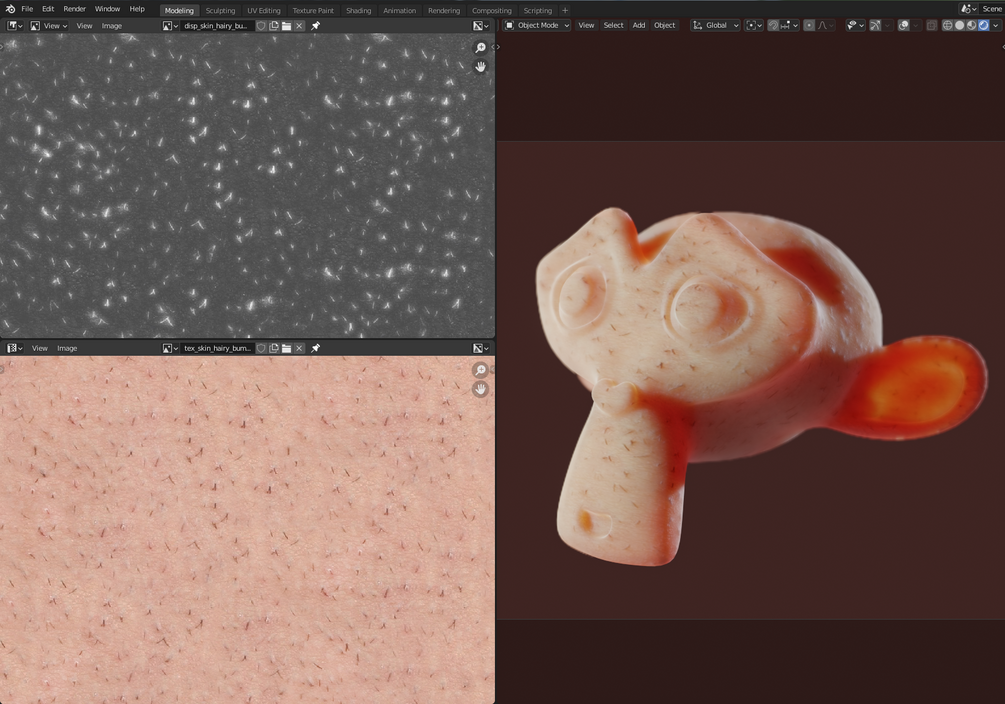Open the 3D viewport Object menu
This screenshot has height=704, width=1005.
coord(665,25)
